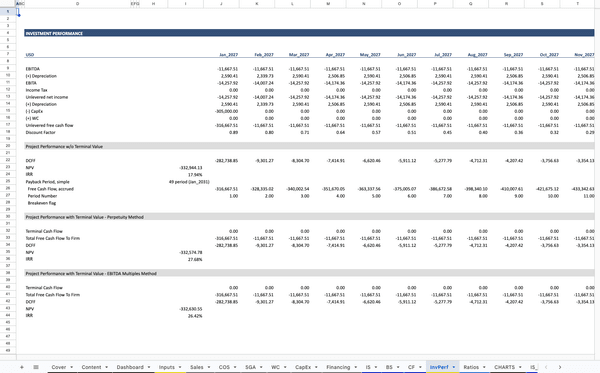The width and height of the screenshot is (600, 373).
Task: Select the Breakeven flag row label
Action: click(x=42, y=203)
